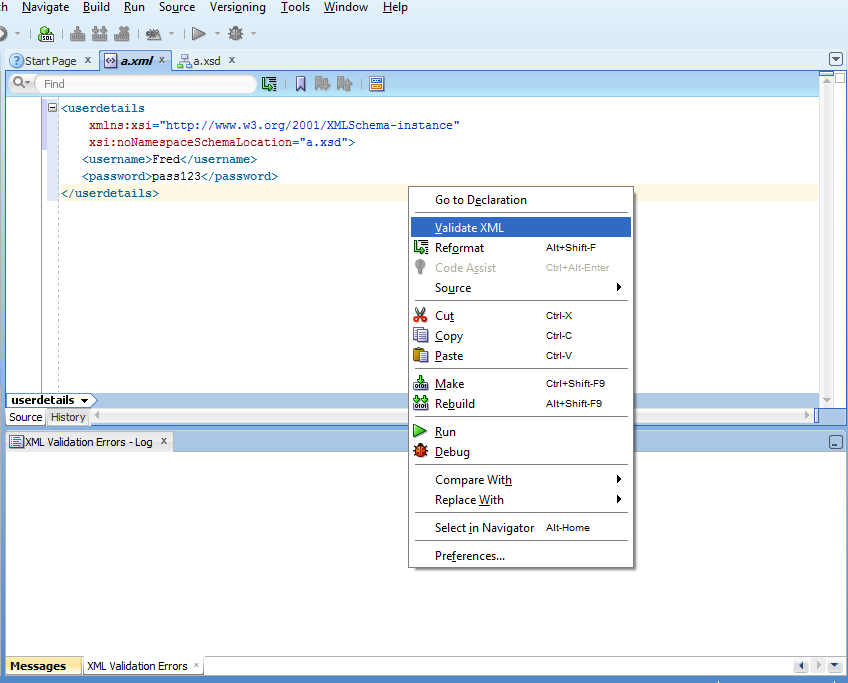848x683 pixels.
Task: Collapse the userdetails element fold
Action: [x=52, y=108]
